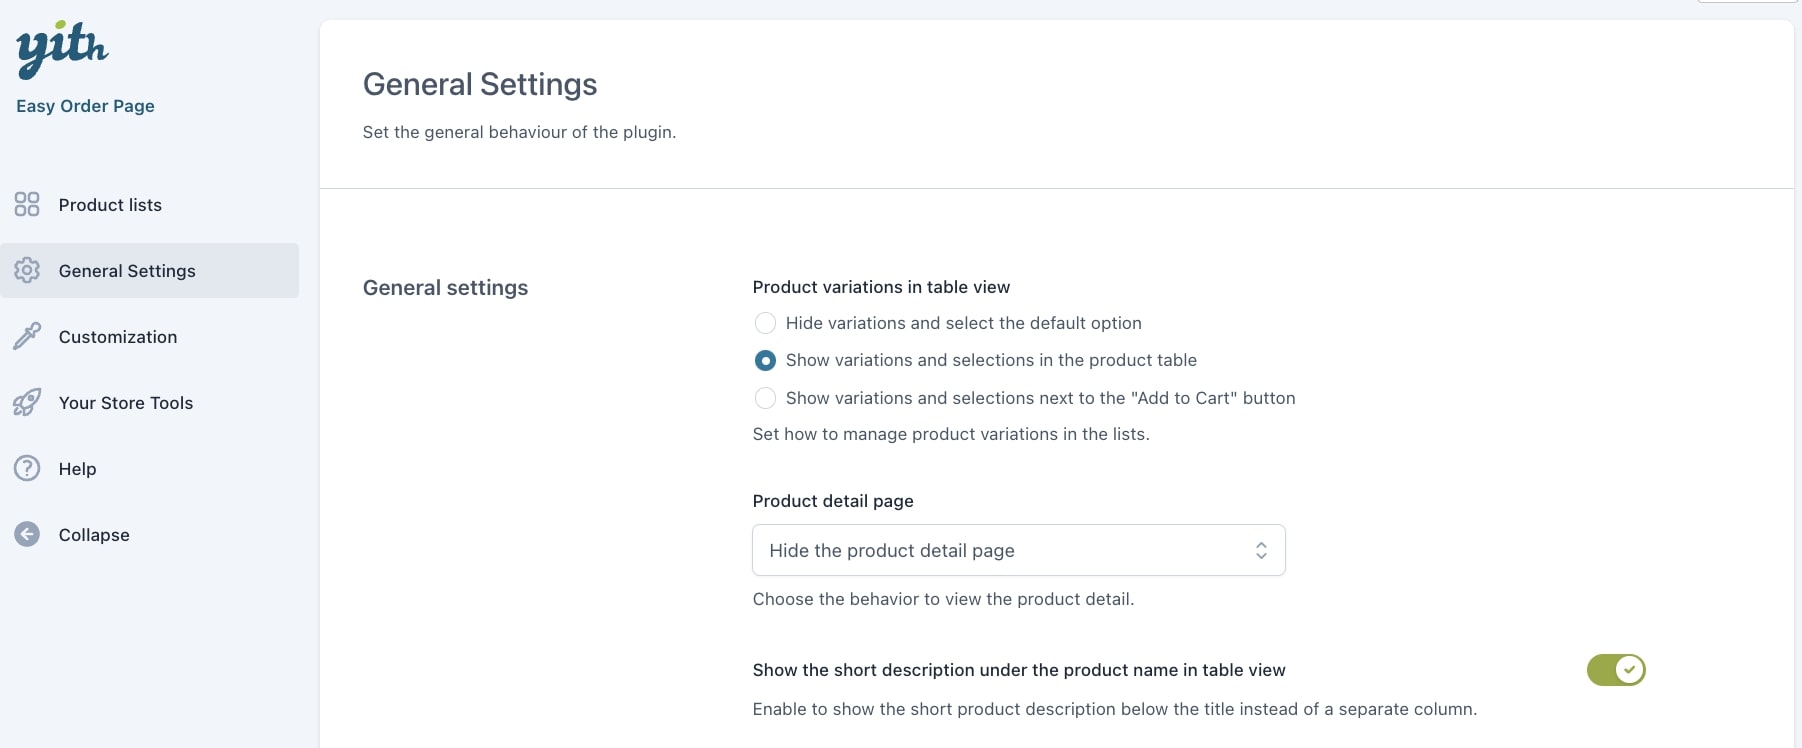Click 'Set the general behaviour of the plugin.' text
Screen dimensions: 1802x748
click(x=519, y=132)
